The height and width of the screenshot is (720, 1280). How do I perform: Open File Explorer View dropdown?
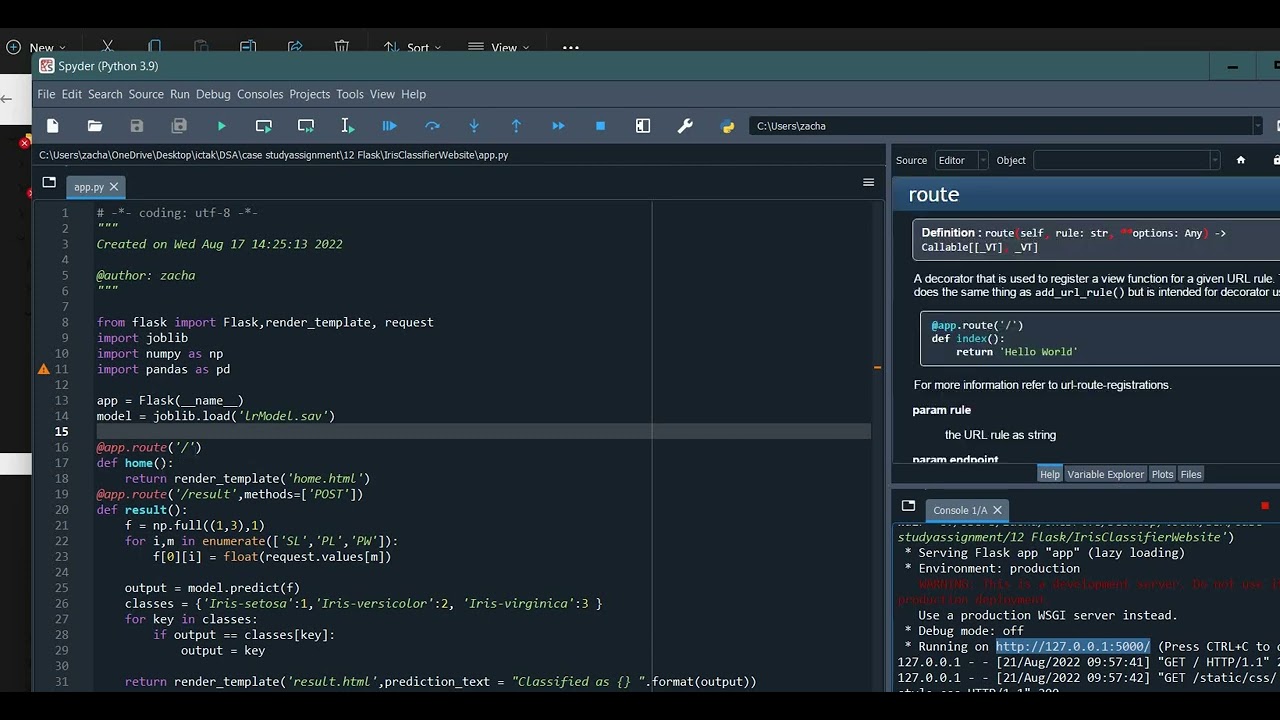(499, 47)
